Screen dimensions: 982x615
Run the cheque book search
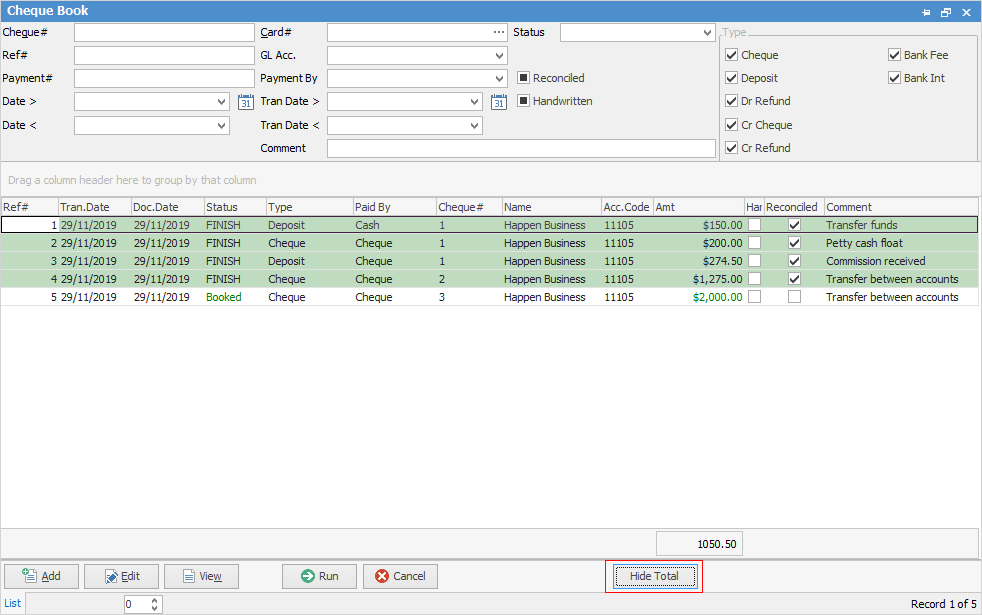[x=319, y=576]
